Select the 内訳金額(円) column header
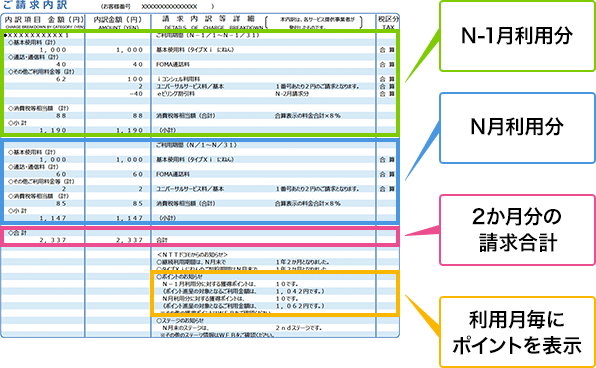 pos(118,22)
